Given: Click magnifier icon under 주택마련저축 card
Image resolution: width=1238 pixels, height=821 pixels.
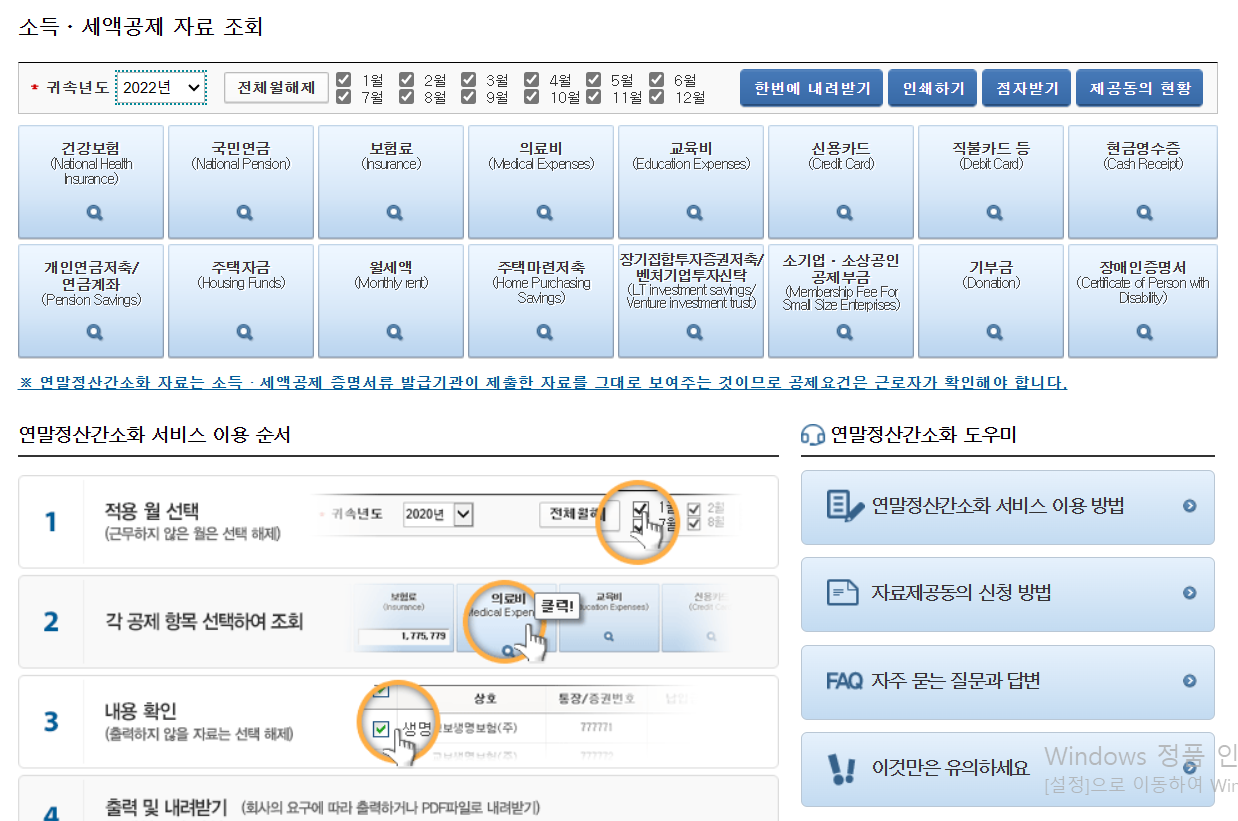Looking at the screenshot, I should [x=544, y=333].
